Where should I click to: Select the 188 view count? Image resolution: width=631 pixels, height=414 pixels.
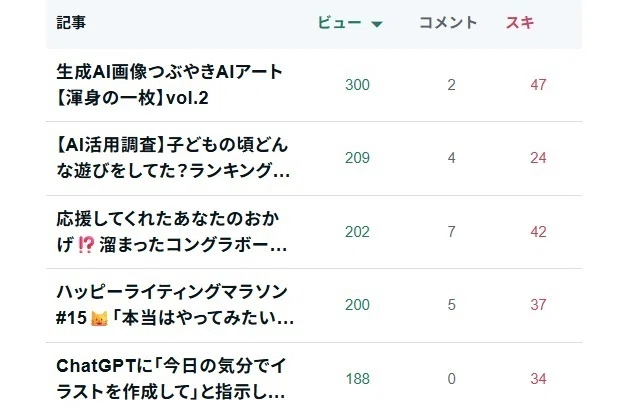357,379
